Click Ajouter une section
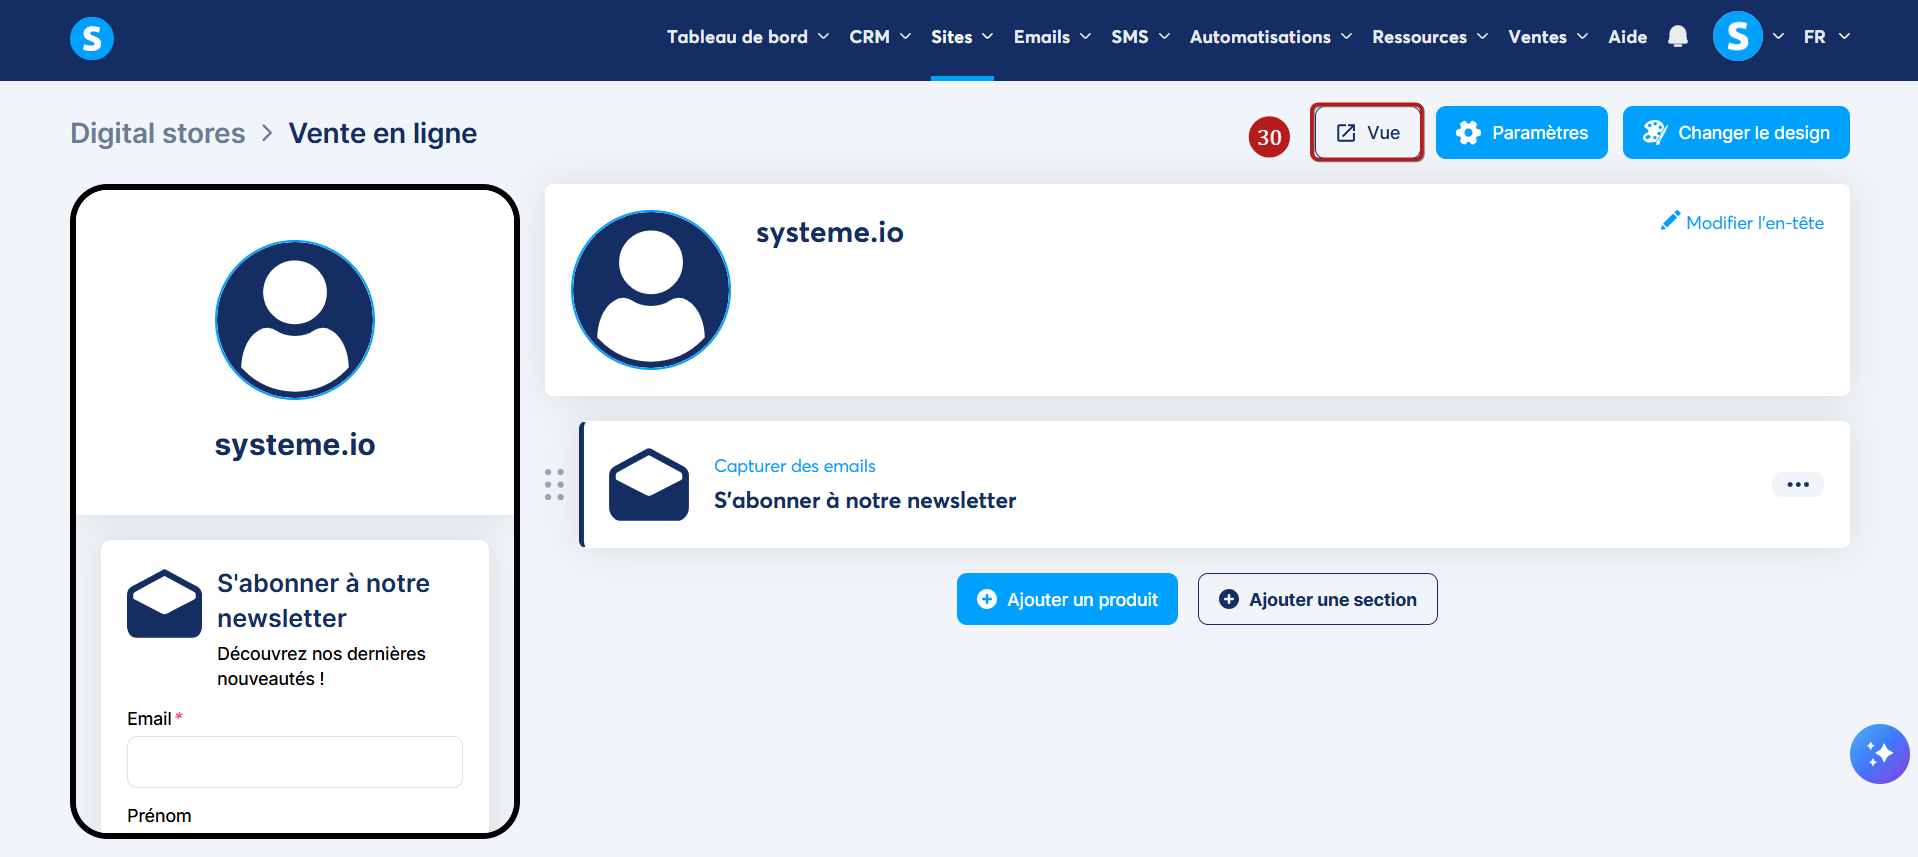The width and height of the screenshot is (1918, 857). [x=1318, y=599]
